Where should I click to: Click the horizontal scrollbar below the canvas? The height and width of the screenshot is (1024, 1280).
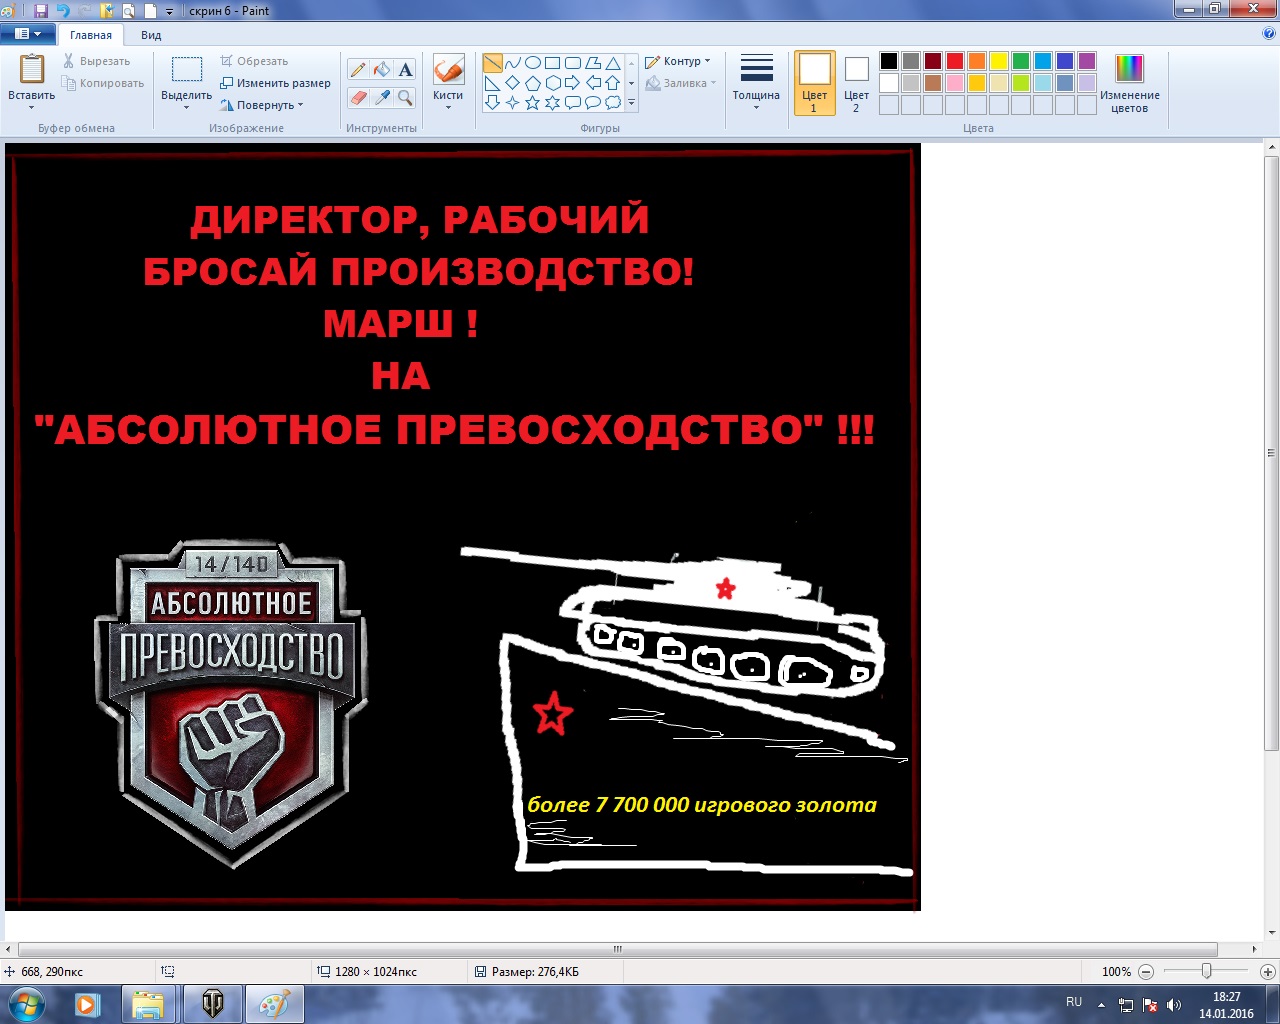click(x=618, y=949)
